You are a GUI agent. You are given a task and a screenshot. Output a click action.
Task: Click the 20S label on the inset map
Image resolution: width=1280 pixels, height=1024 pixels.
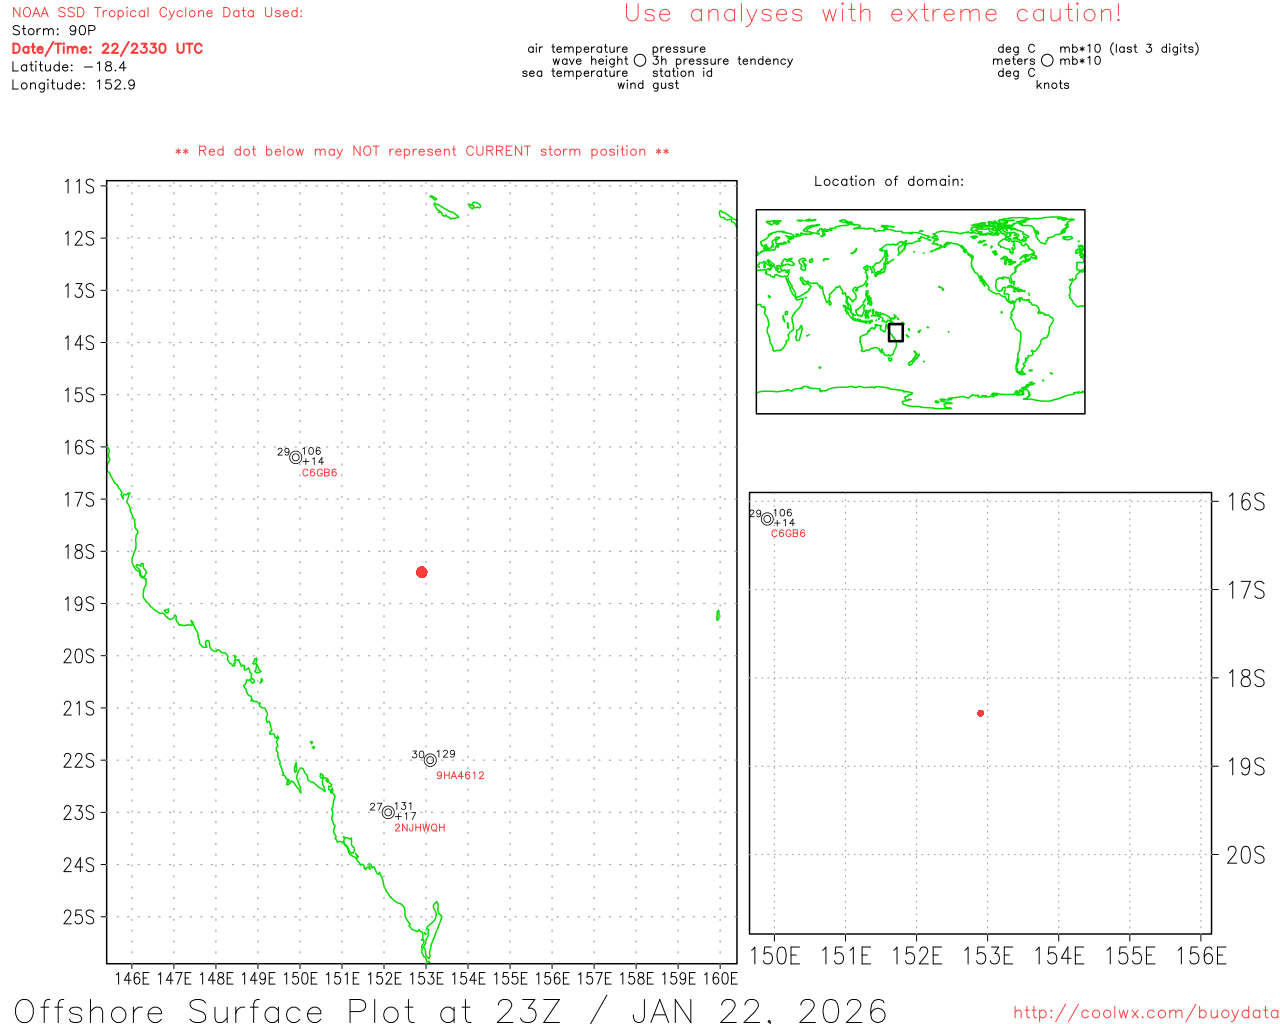click(1246, 856)
